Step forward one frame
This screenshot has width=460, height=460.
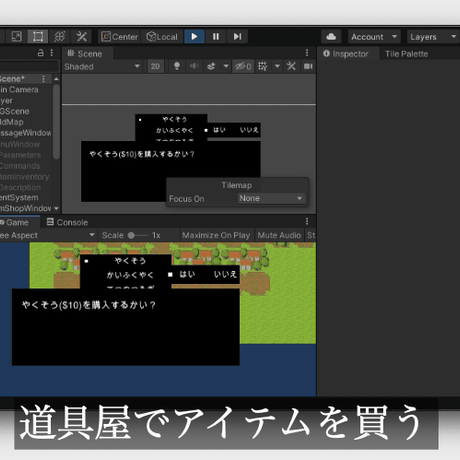coord(237,36)
